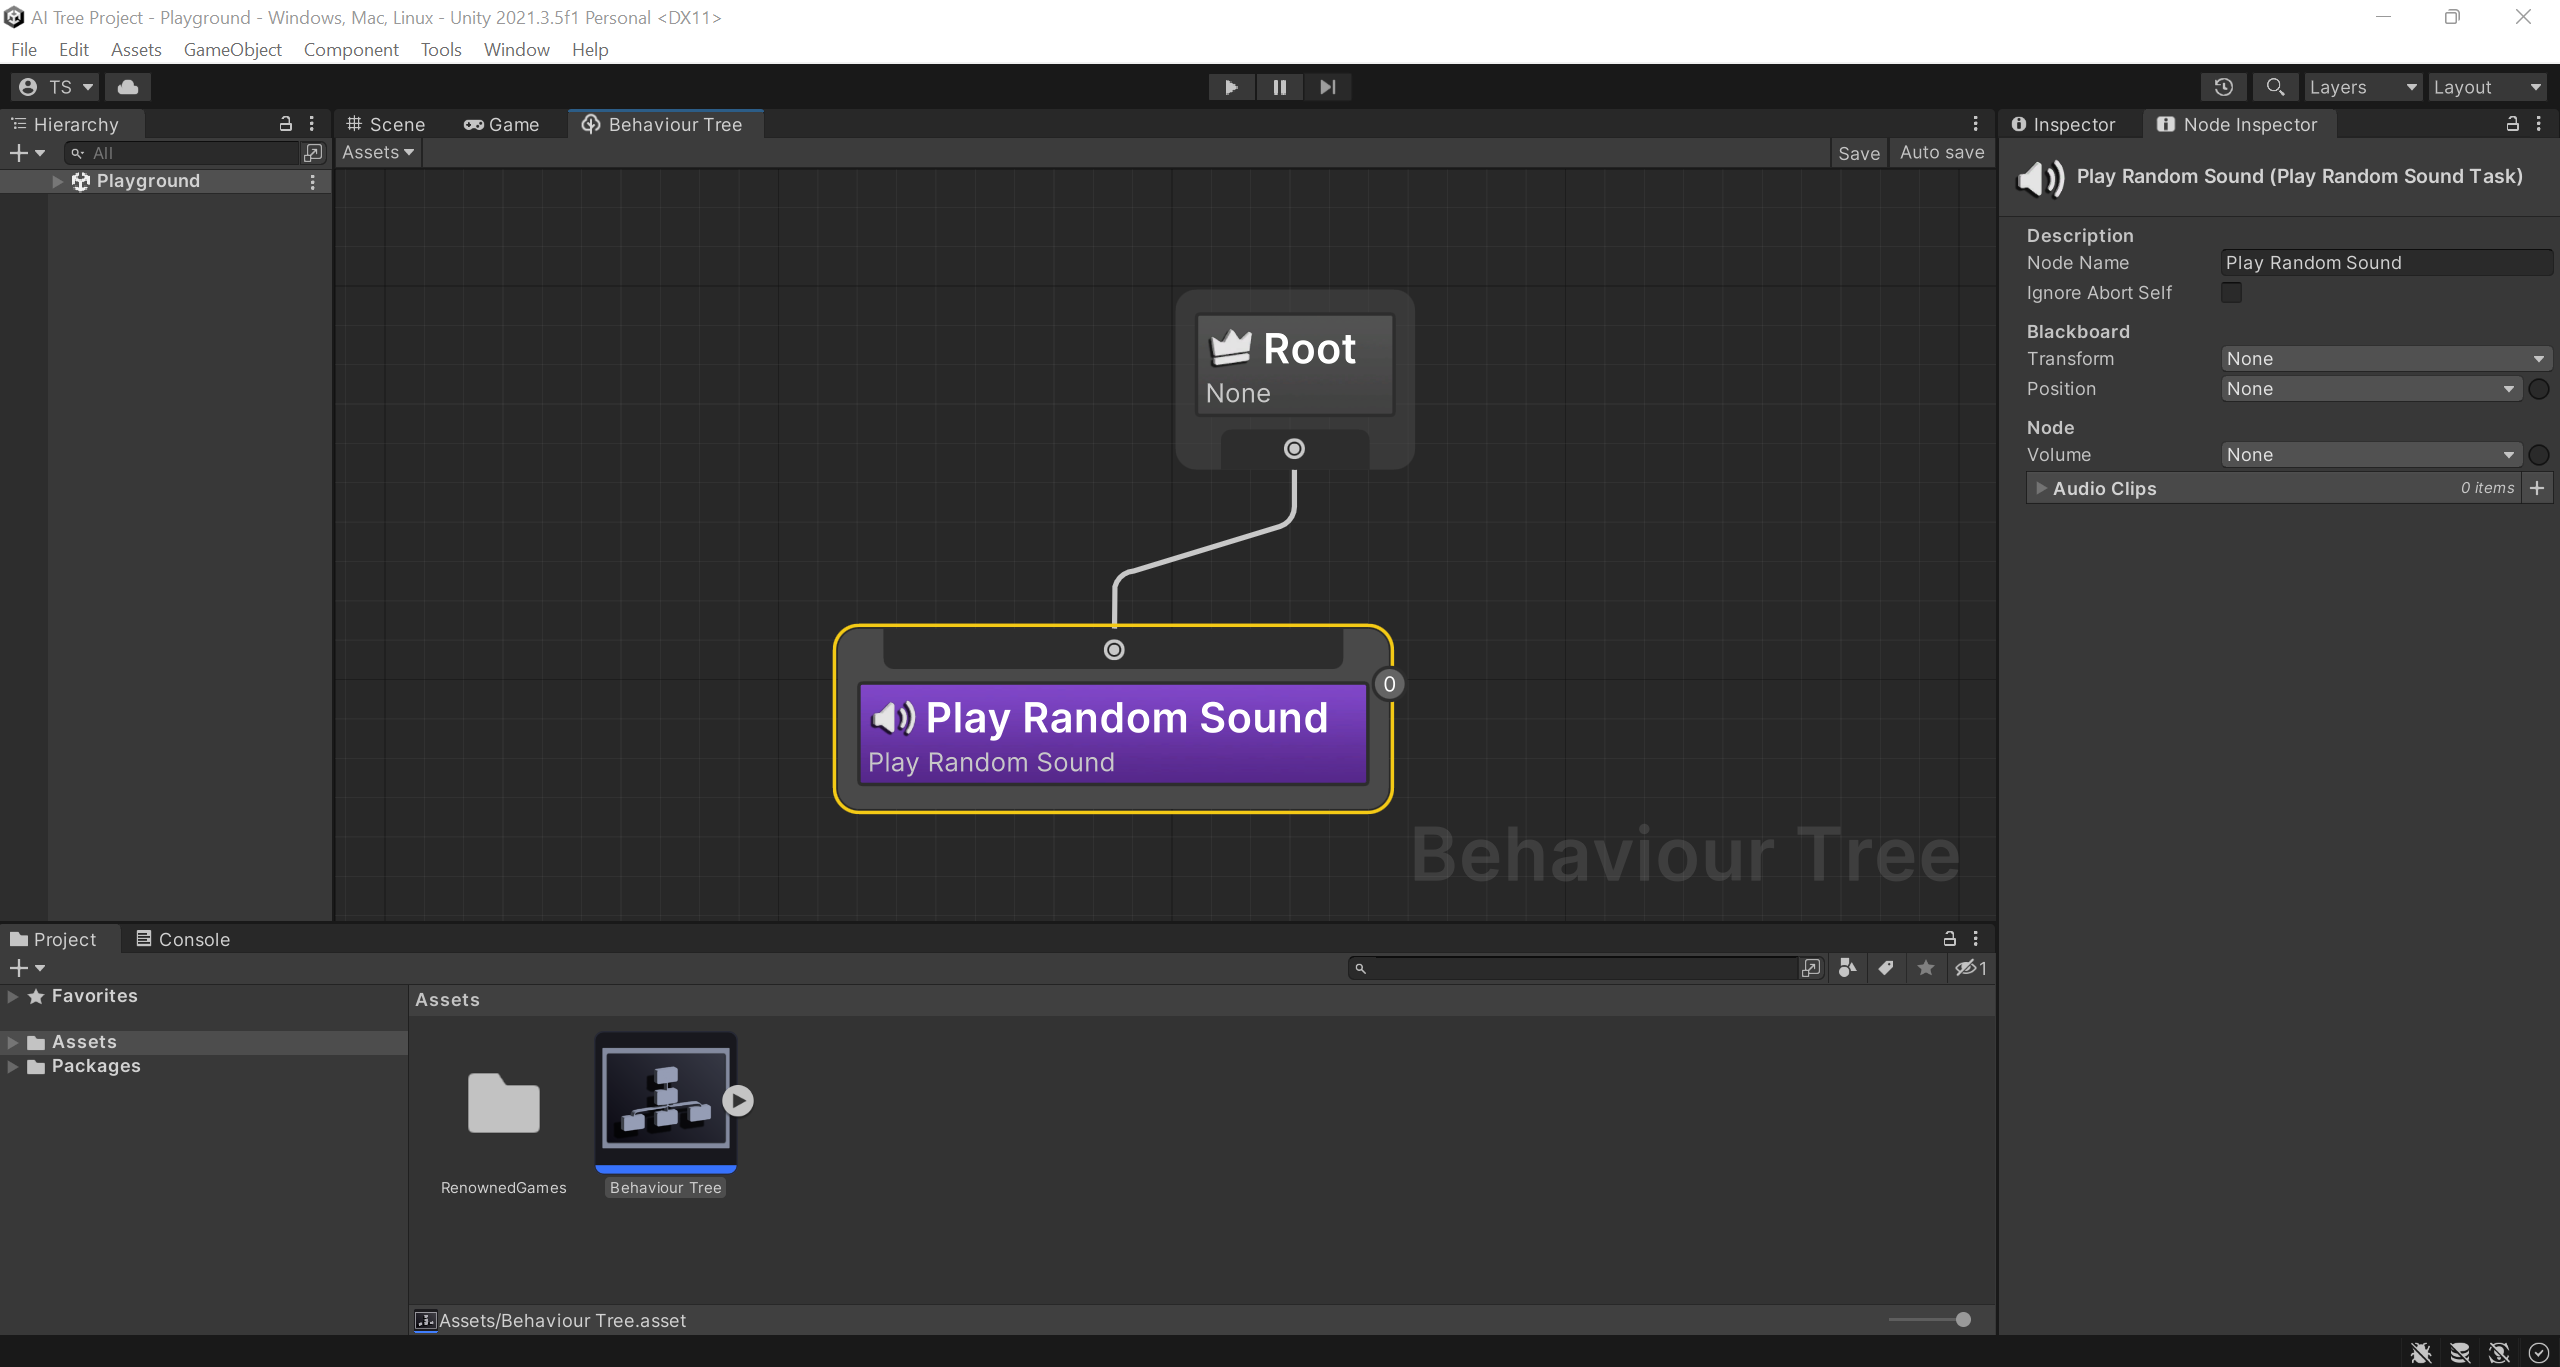This screenshot has height=1367, width=2560.
Task: Click the cloud services icon
Action: point(128,87)
